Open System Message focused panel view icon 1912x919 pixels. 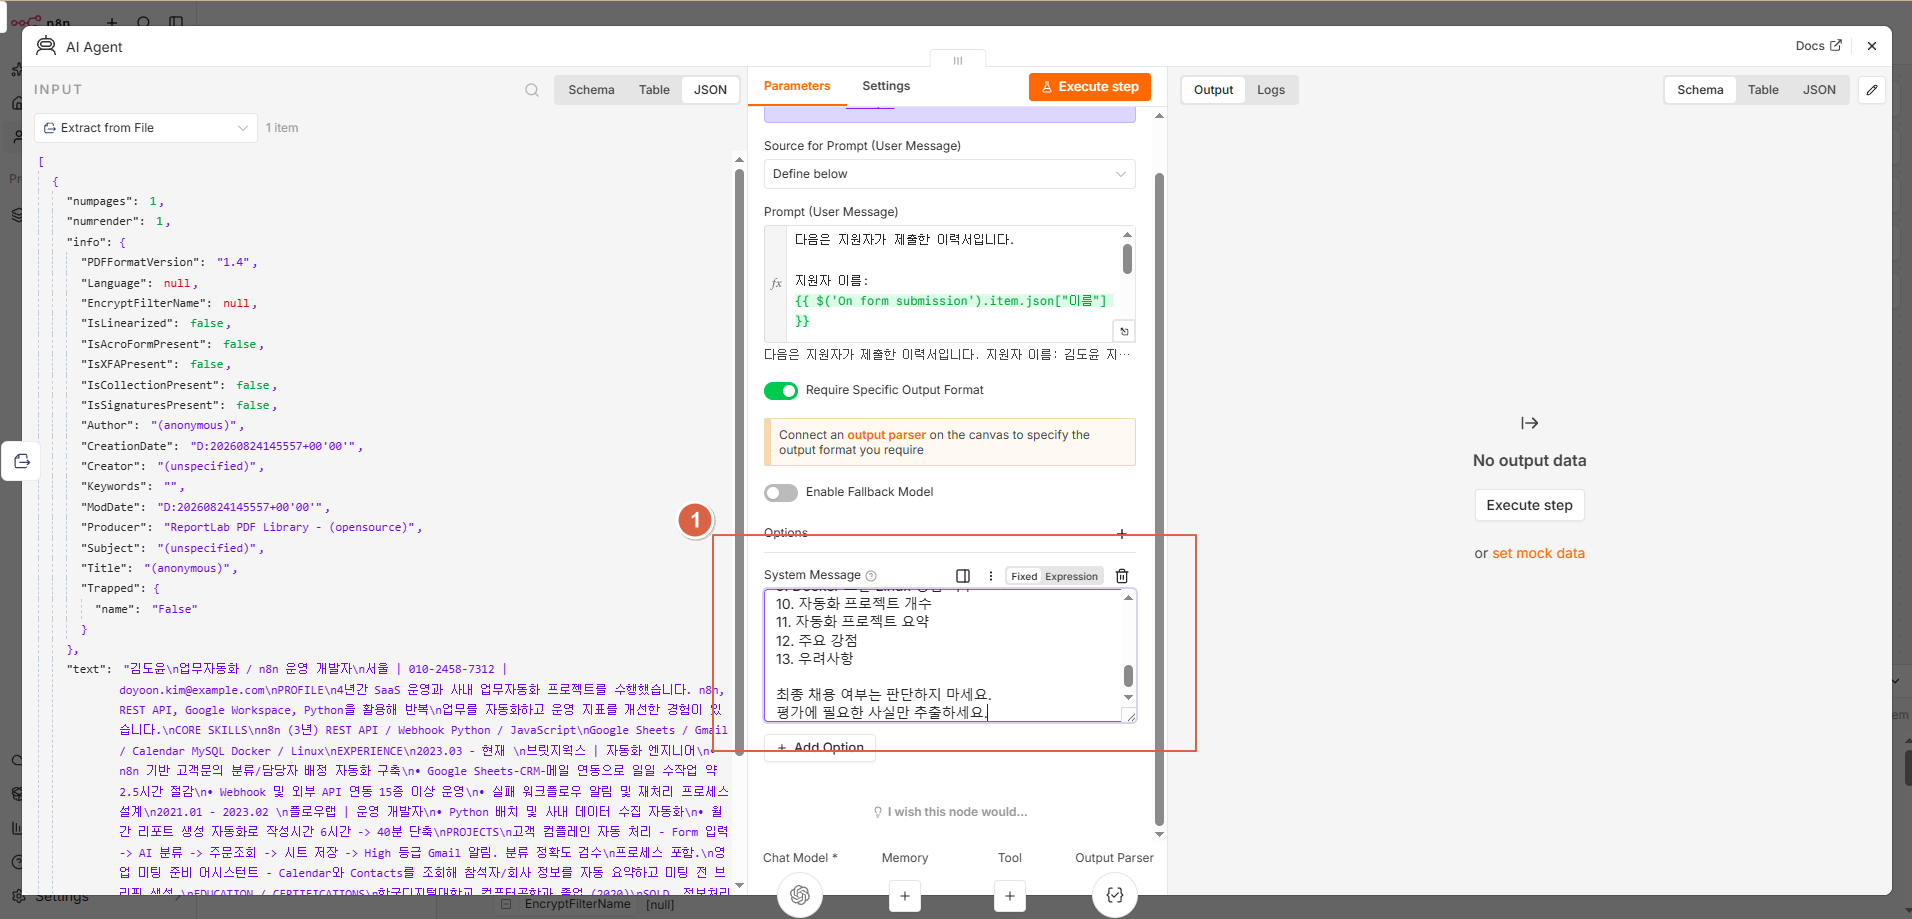963,576
